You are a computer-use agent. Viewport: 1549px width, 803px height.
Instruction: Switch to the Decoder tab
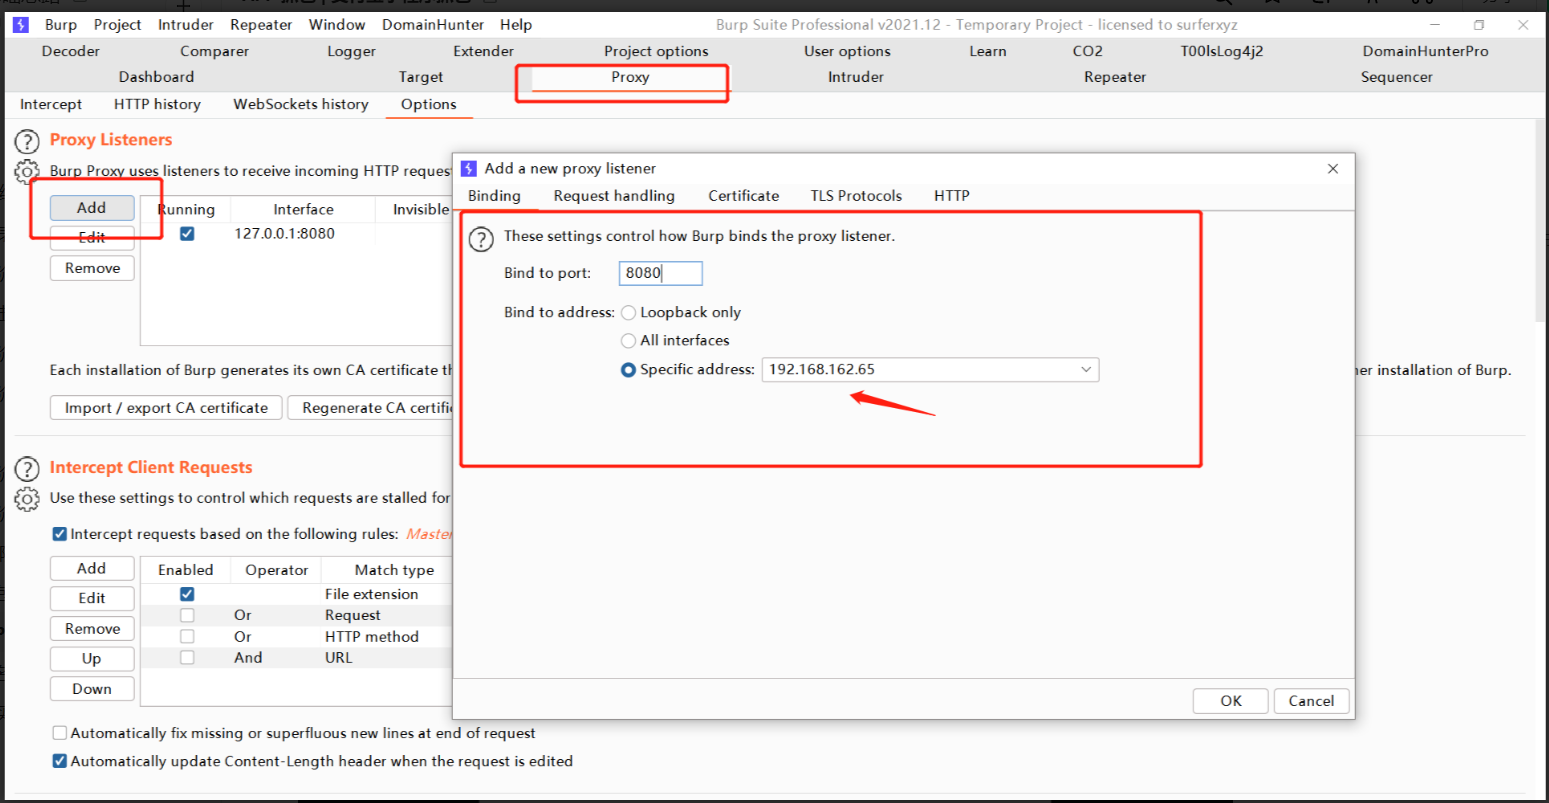[x=71, y=51]
